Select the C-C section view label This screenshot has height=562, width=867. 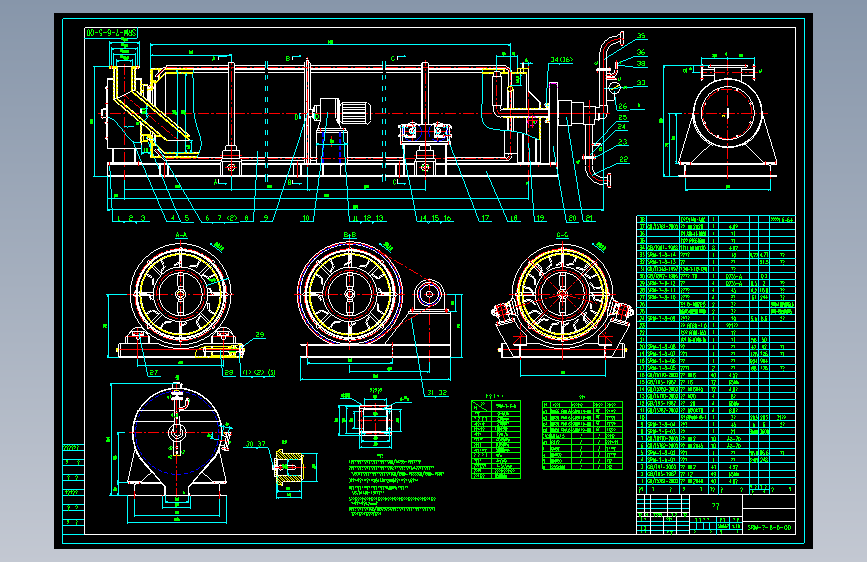click(562, 235)
